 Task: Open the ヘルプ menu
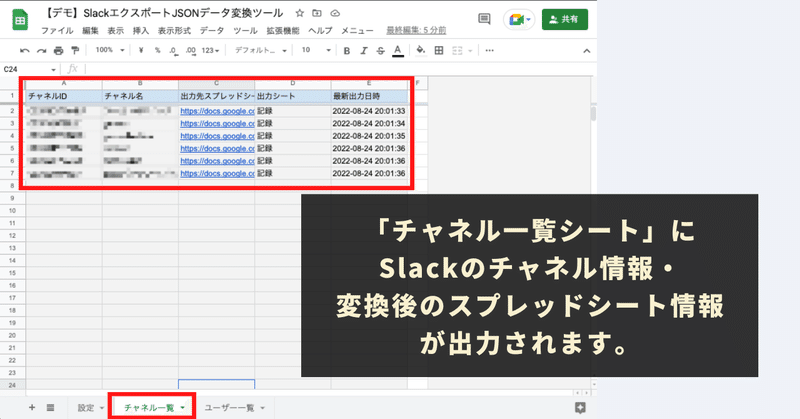[320, 31]
